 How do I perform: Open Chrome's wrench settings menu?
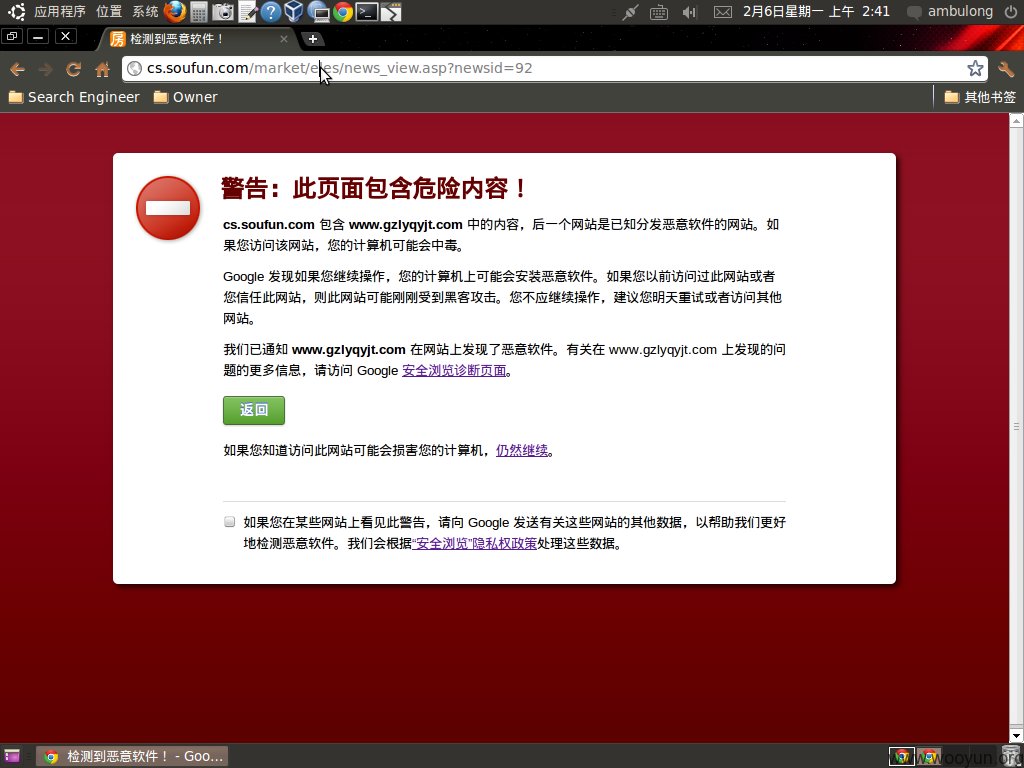click(1006, 68)
